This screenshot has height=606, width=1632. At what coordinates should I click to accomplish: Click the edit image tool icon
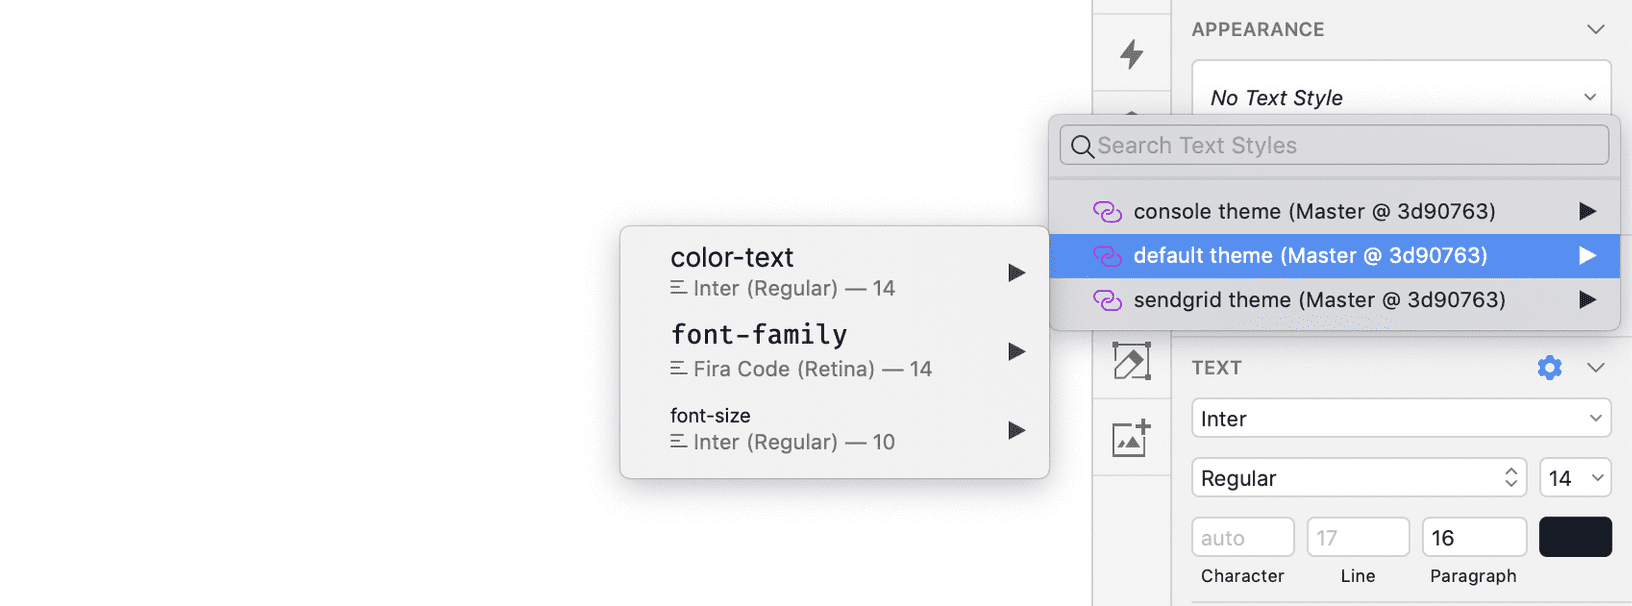point(1130,362)
